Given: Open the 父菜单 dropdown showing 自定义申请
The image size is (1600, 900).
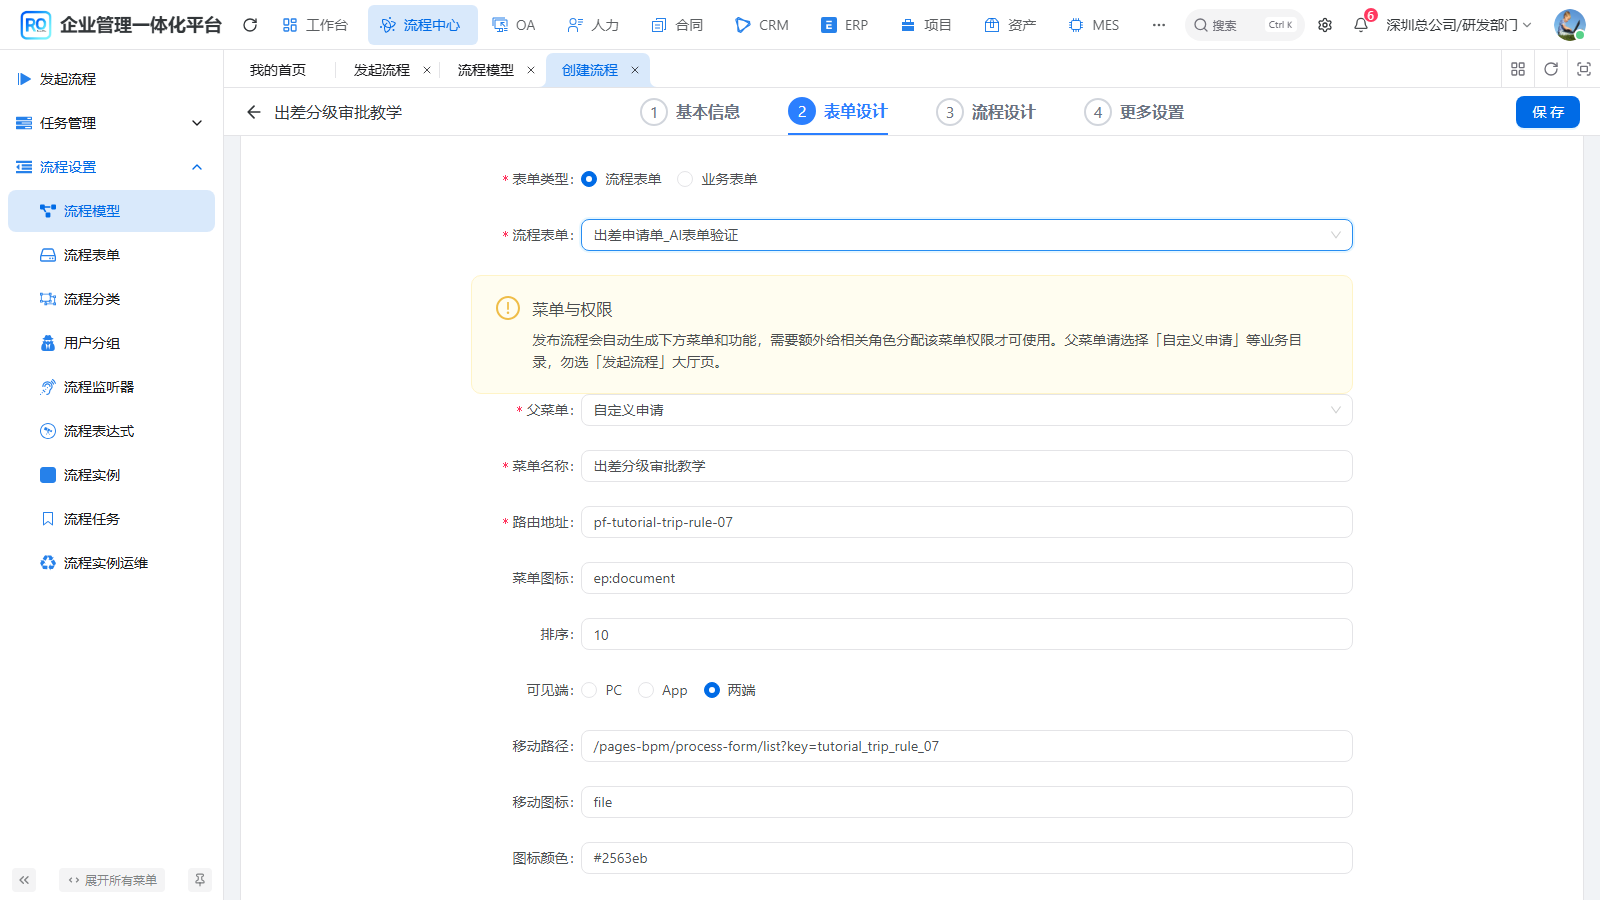Looking at the screenshot, I should point(966,410).
